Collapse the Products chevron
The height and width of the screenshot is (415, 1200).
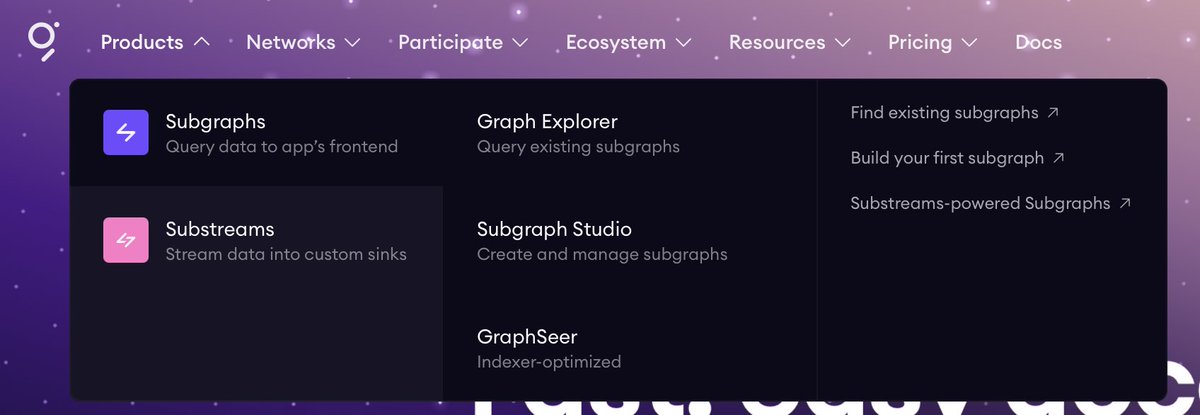(x=201, y=42)
